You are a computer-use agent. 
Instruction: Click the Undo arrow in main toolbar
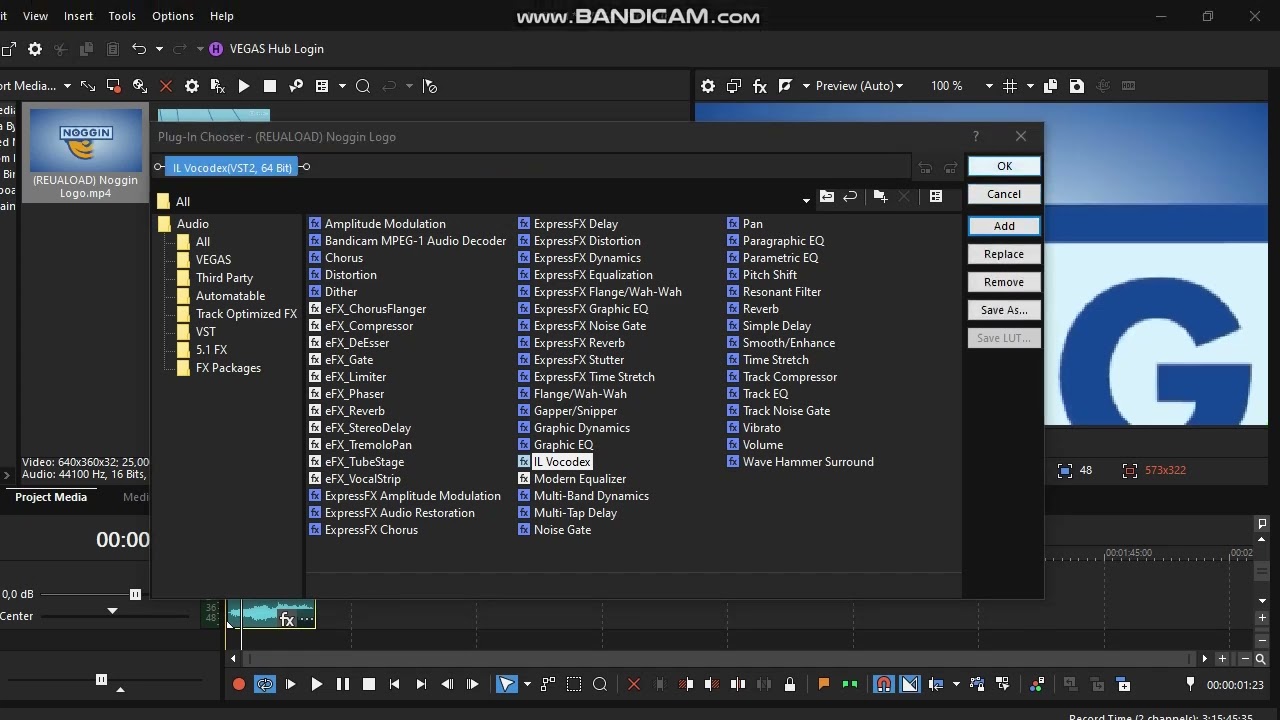139,49
